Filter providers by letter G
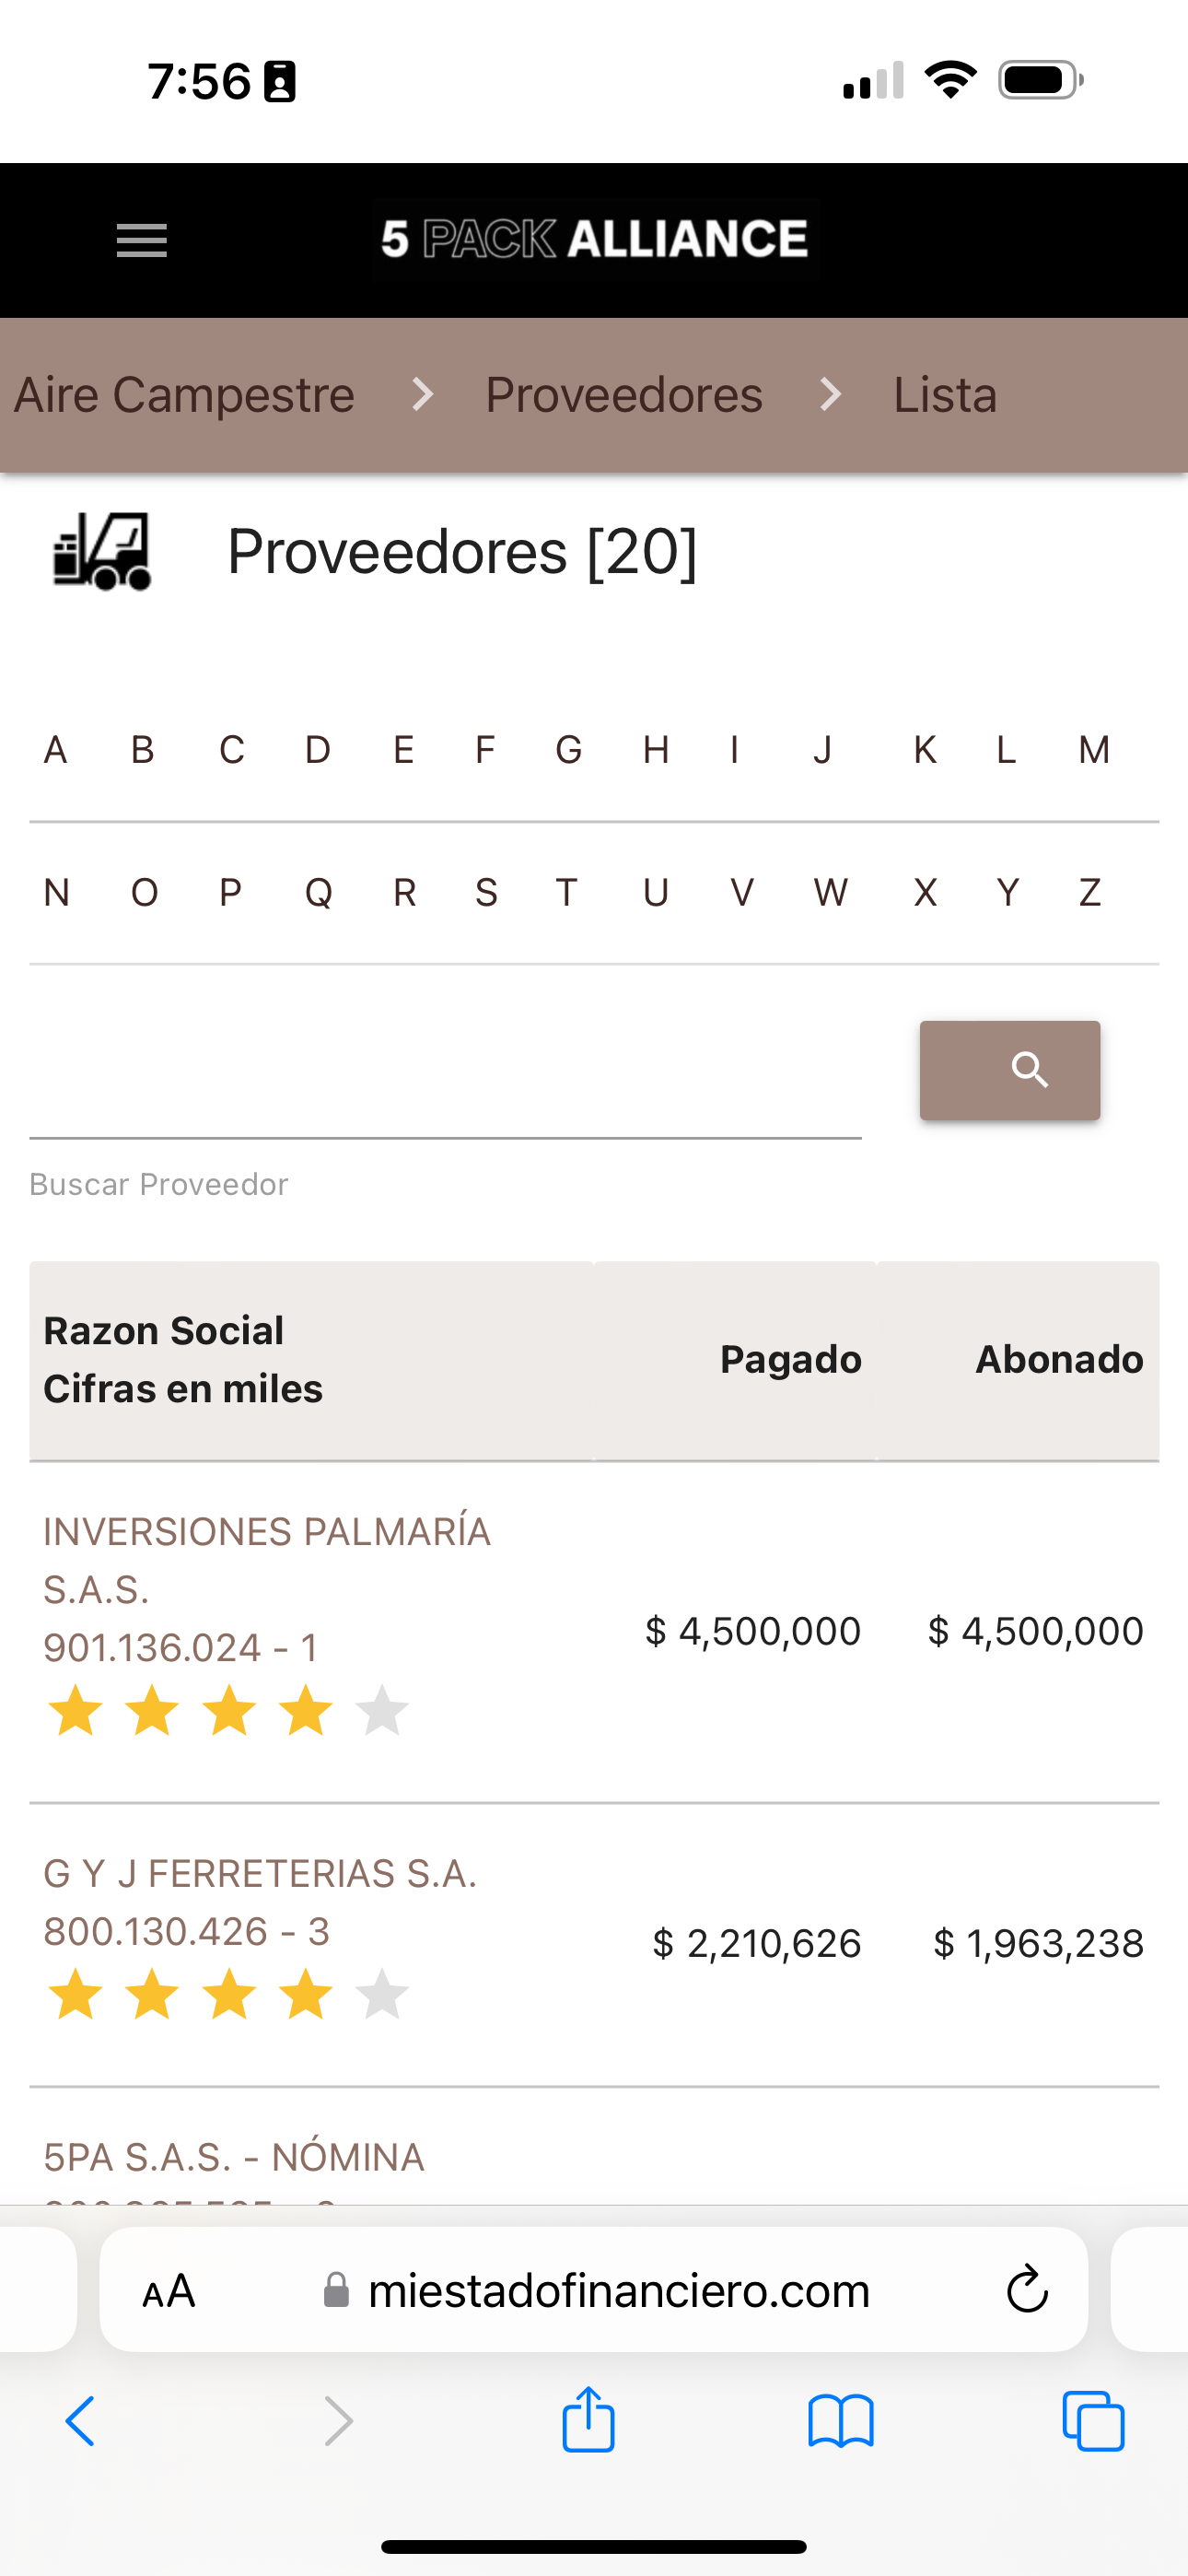Image resolution: width=1188 pixels, height=2576 pixels. 568,750
